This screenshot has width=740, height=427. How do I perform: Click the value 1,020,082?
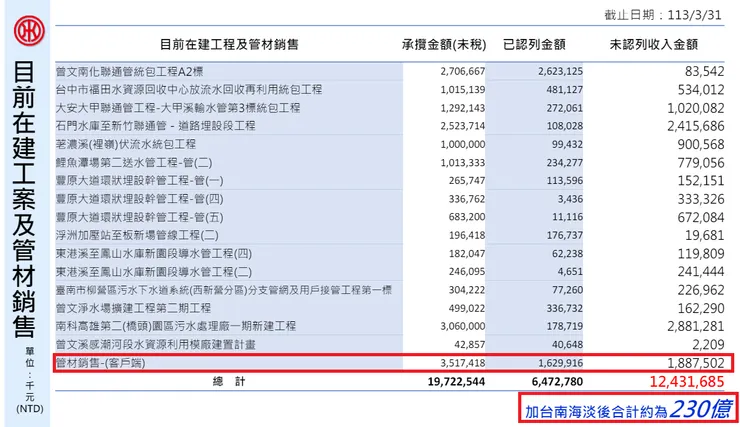click(696, 108)
